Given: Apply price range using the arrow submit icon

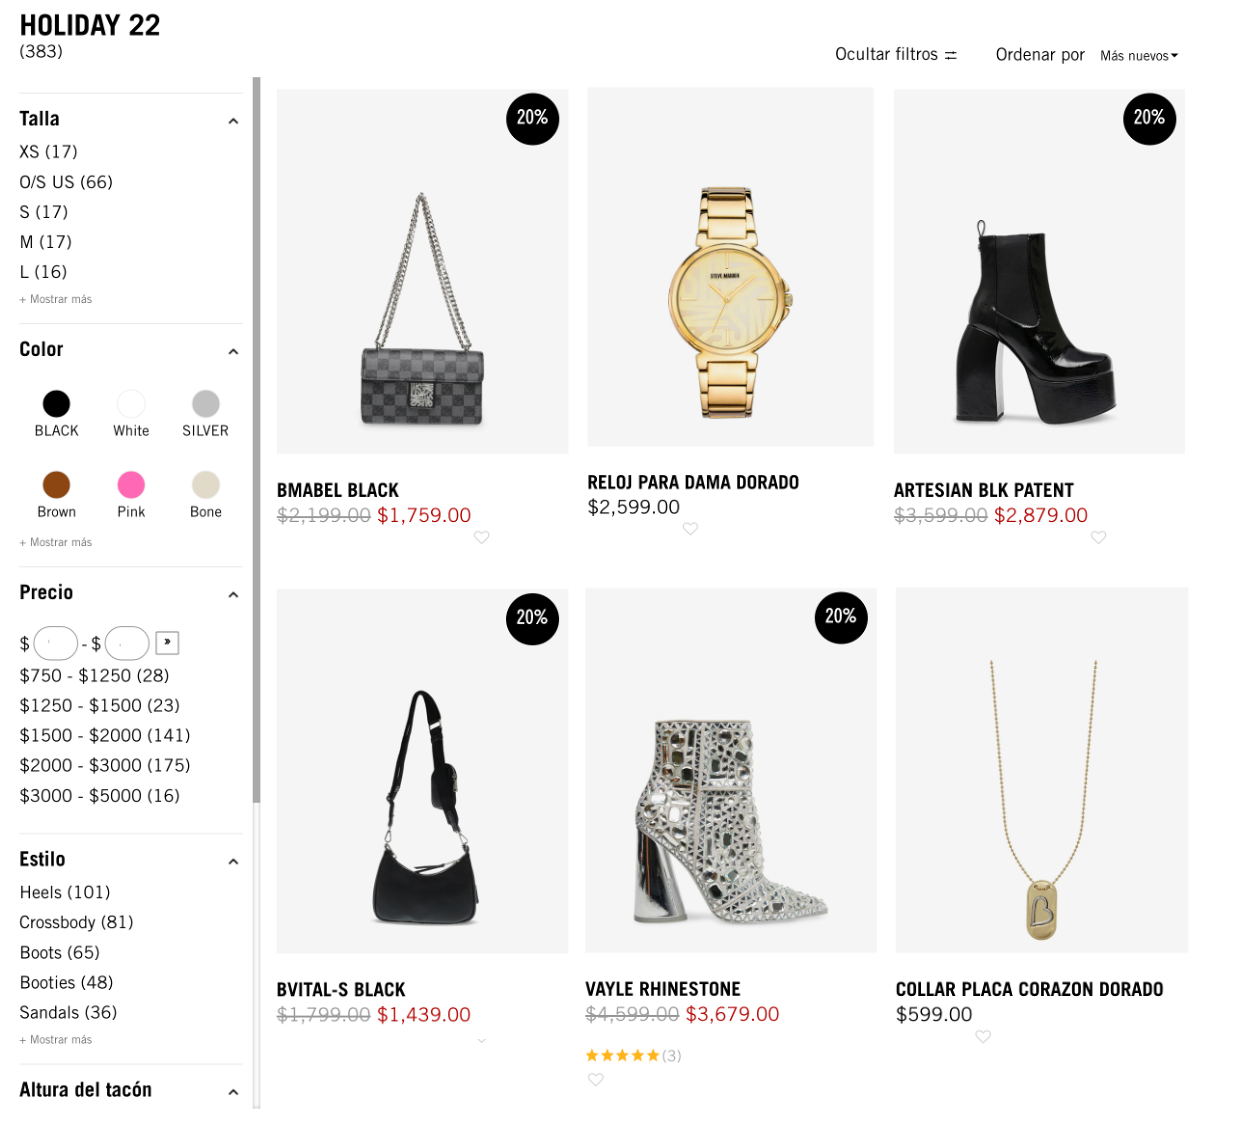Looking at the screenshot, I should click(x=167, y=642).
